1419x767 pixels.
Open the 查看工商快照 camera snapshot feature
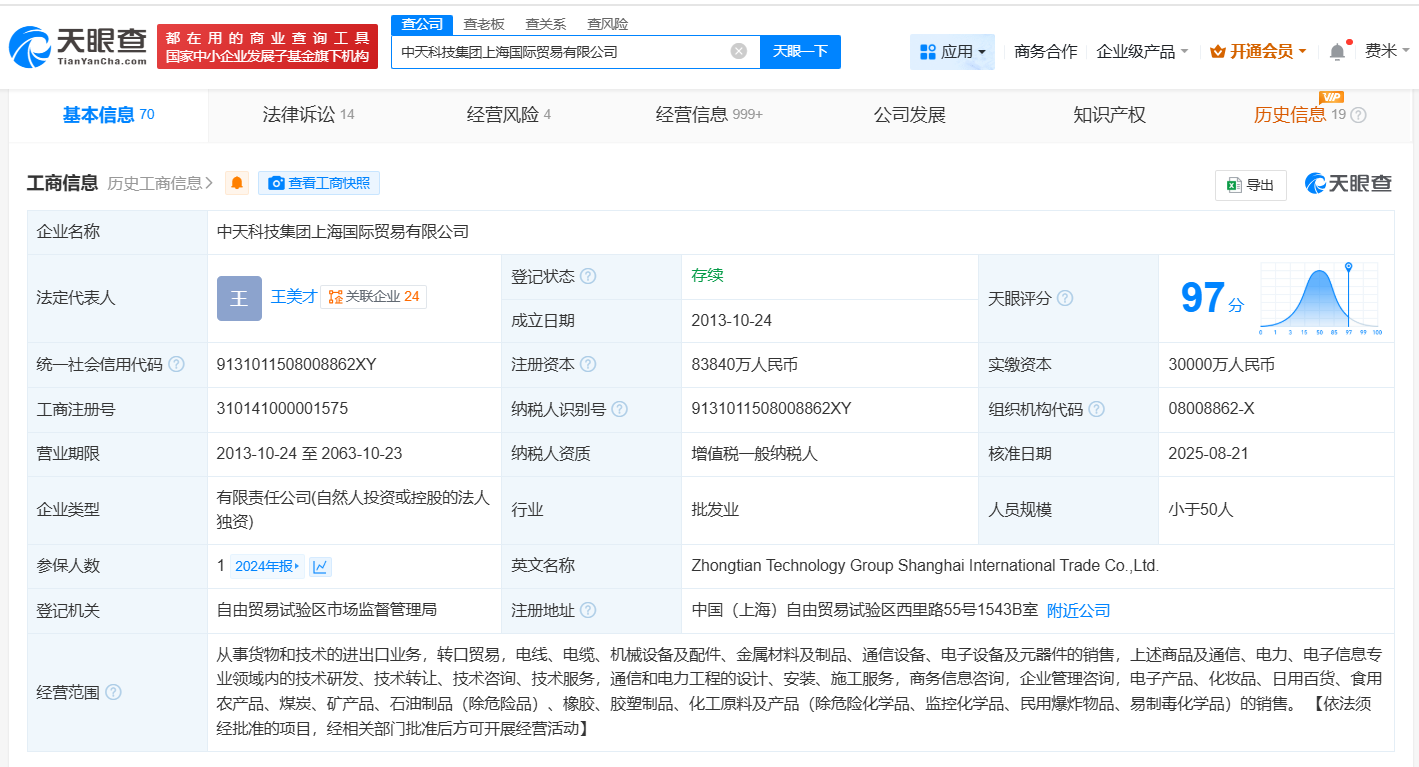pyautogui.click(x=318, y=183)
